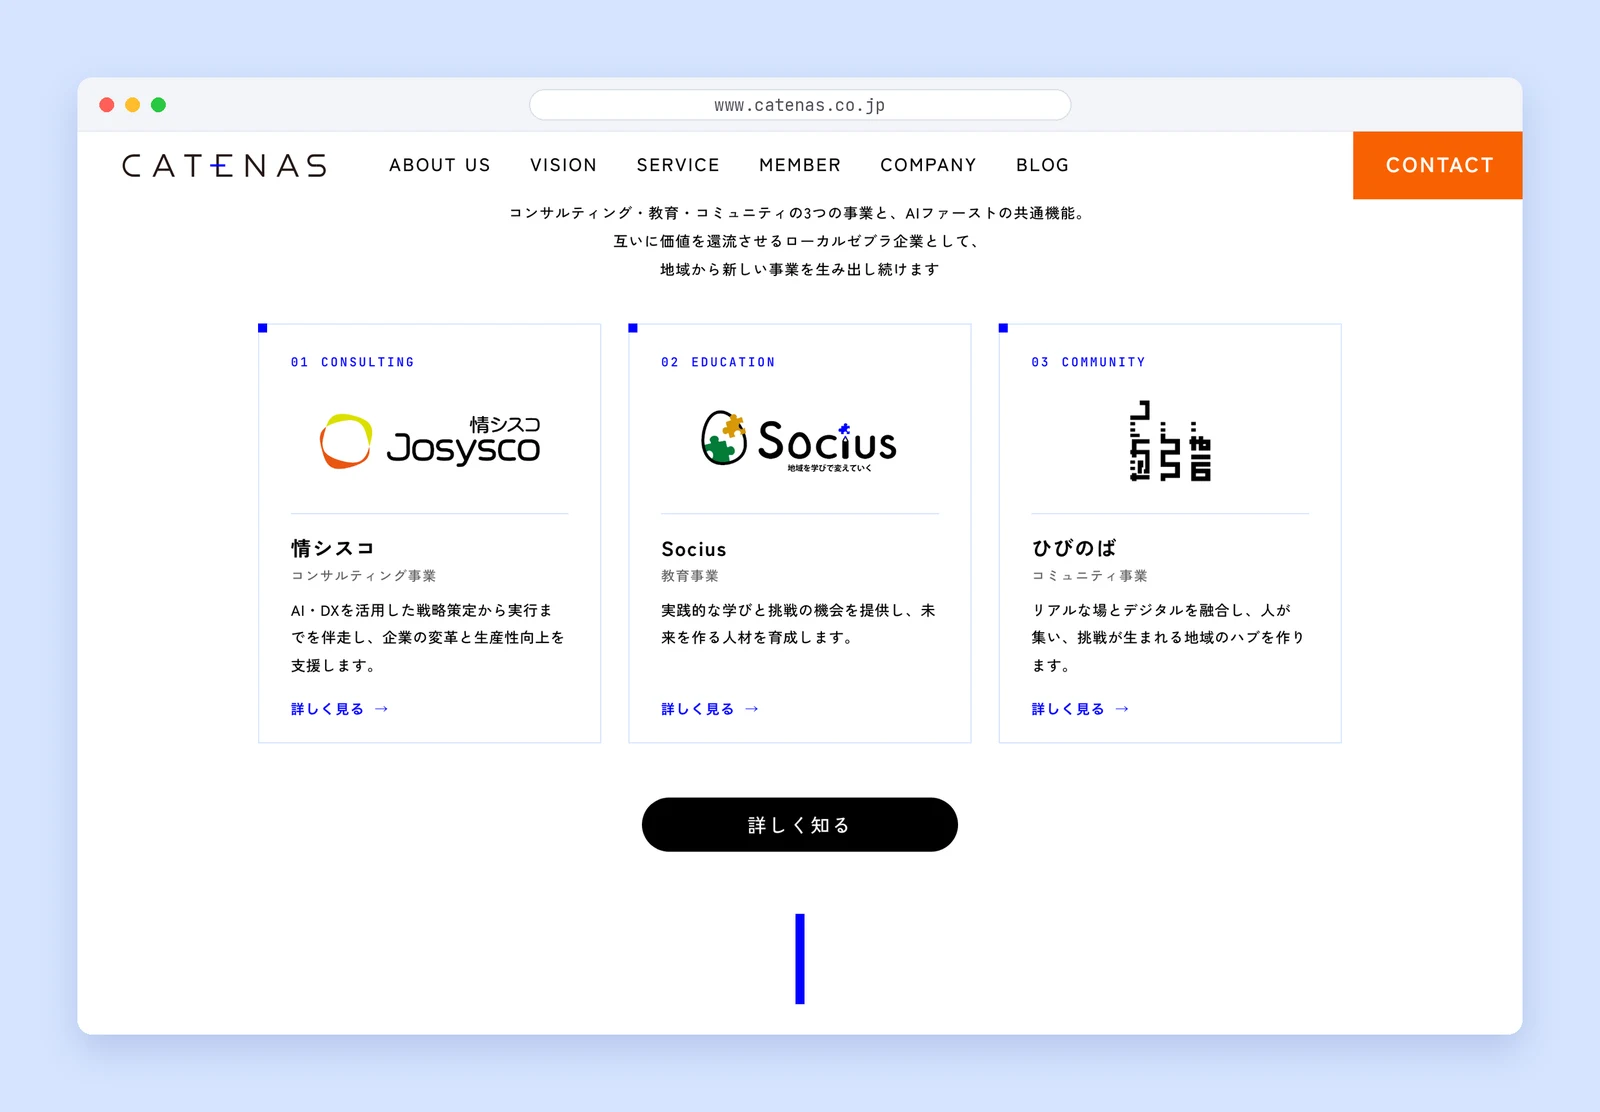
Task: Go to the VISION page
Action: point(564,165)
